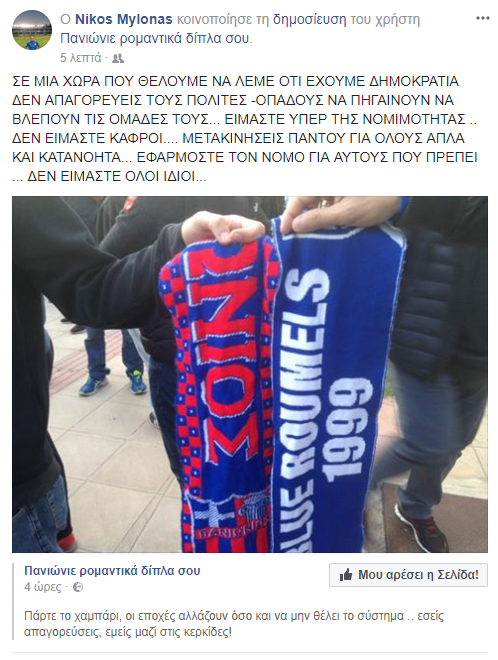Open Πανιώνιε ρομαντικά δίπλα σου link below photo

click(112, 571)
